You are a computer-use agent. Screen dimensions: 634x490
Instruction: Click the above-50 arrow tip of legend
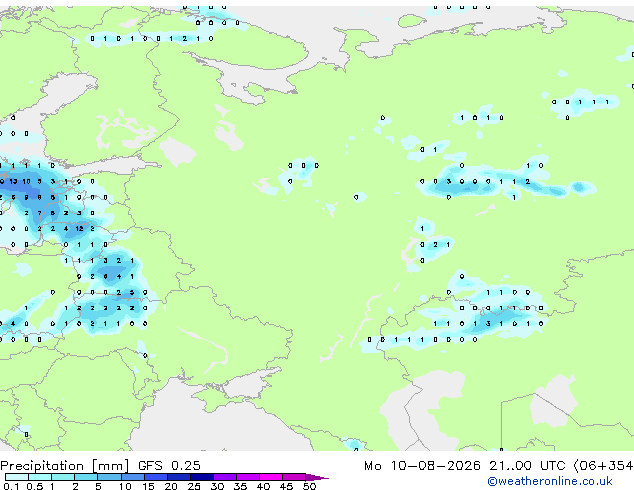[x=317, y=477]
